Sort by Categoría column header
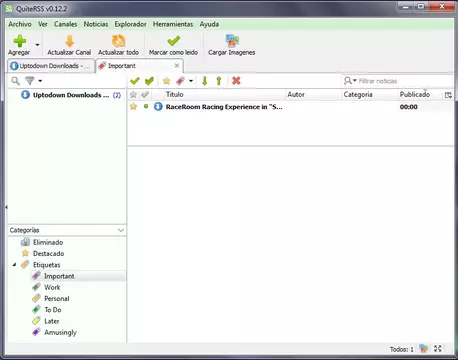 (370, 95)
